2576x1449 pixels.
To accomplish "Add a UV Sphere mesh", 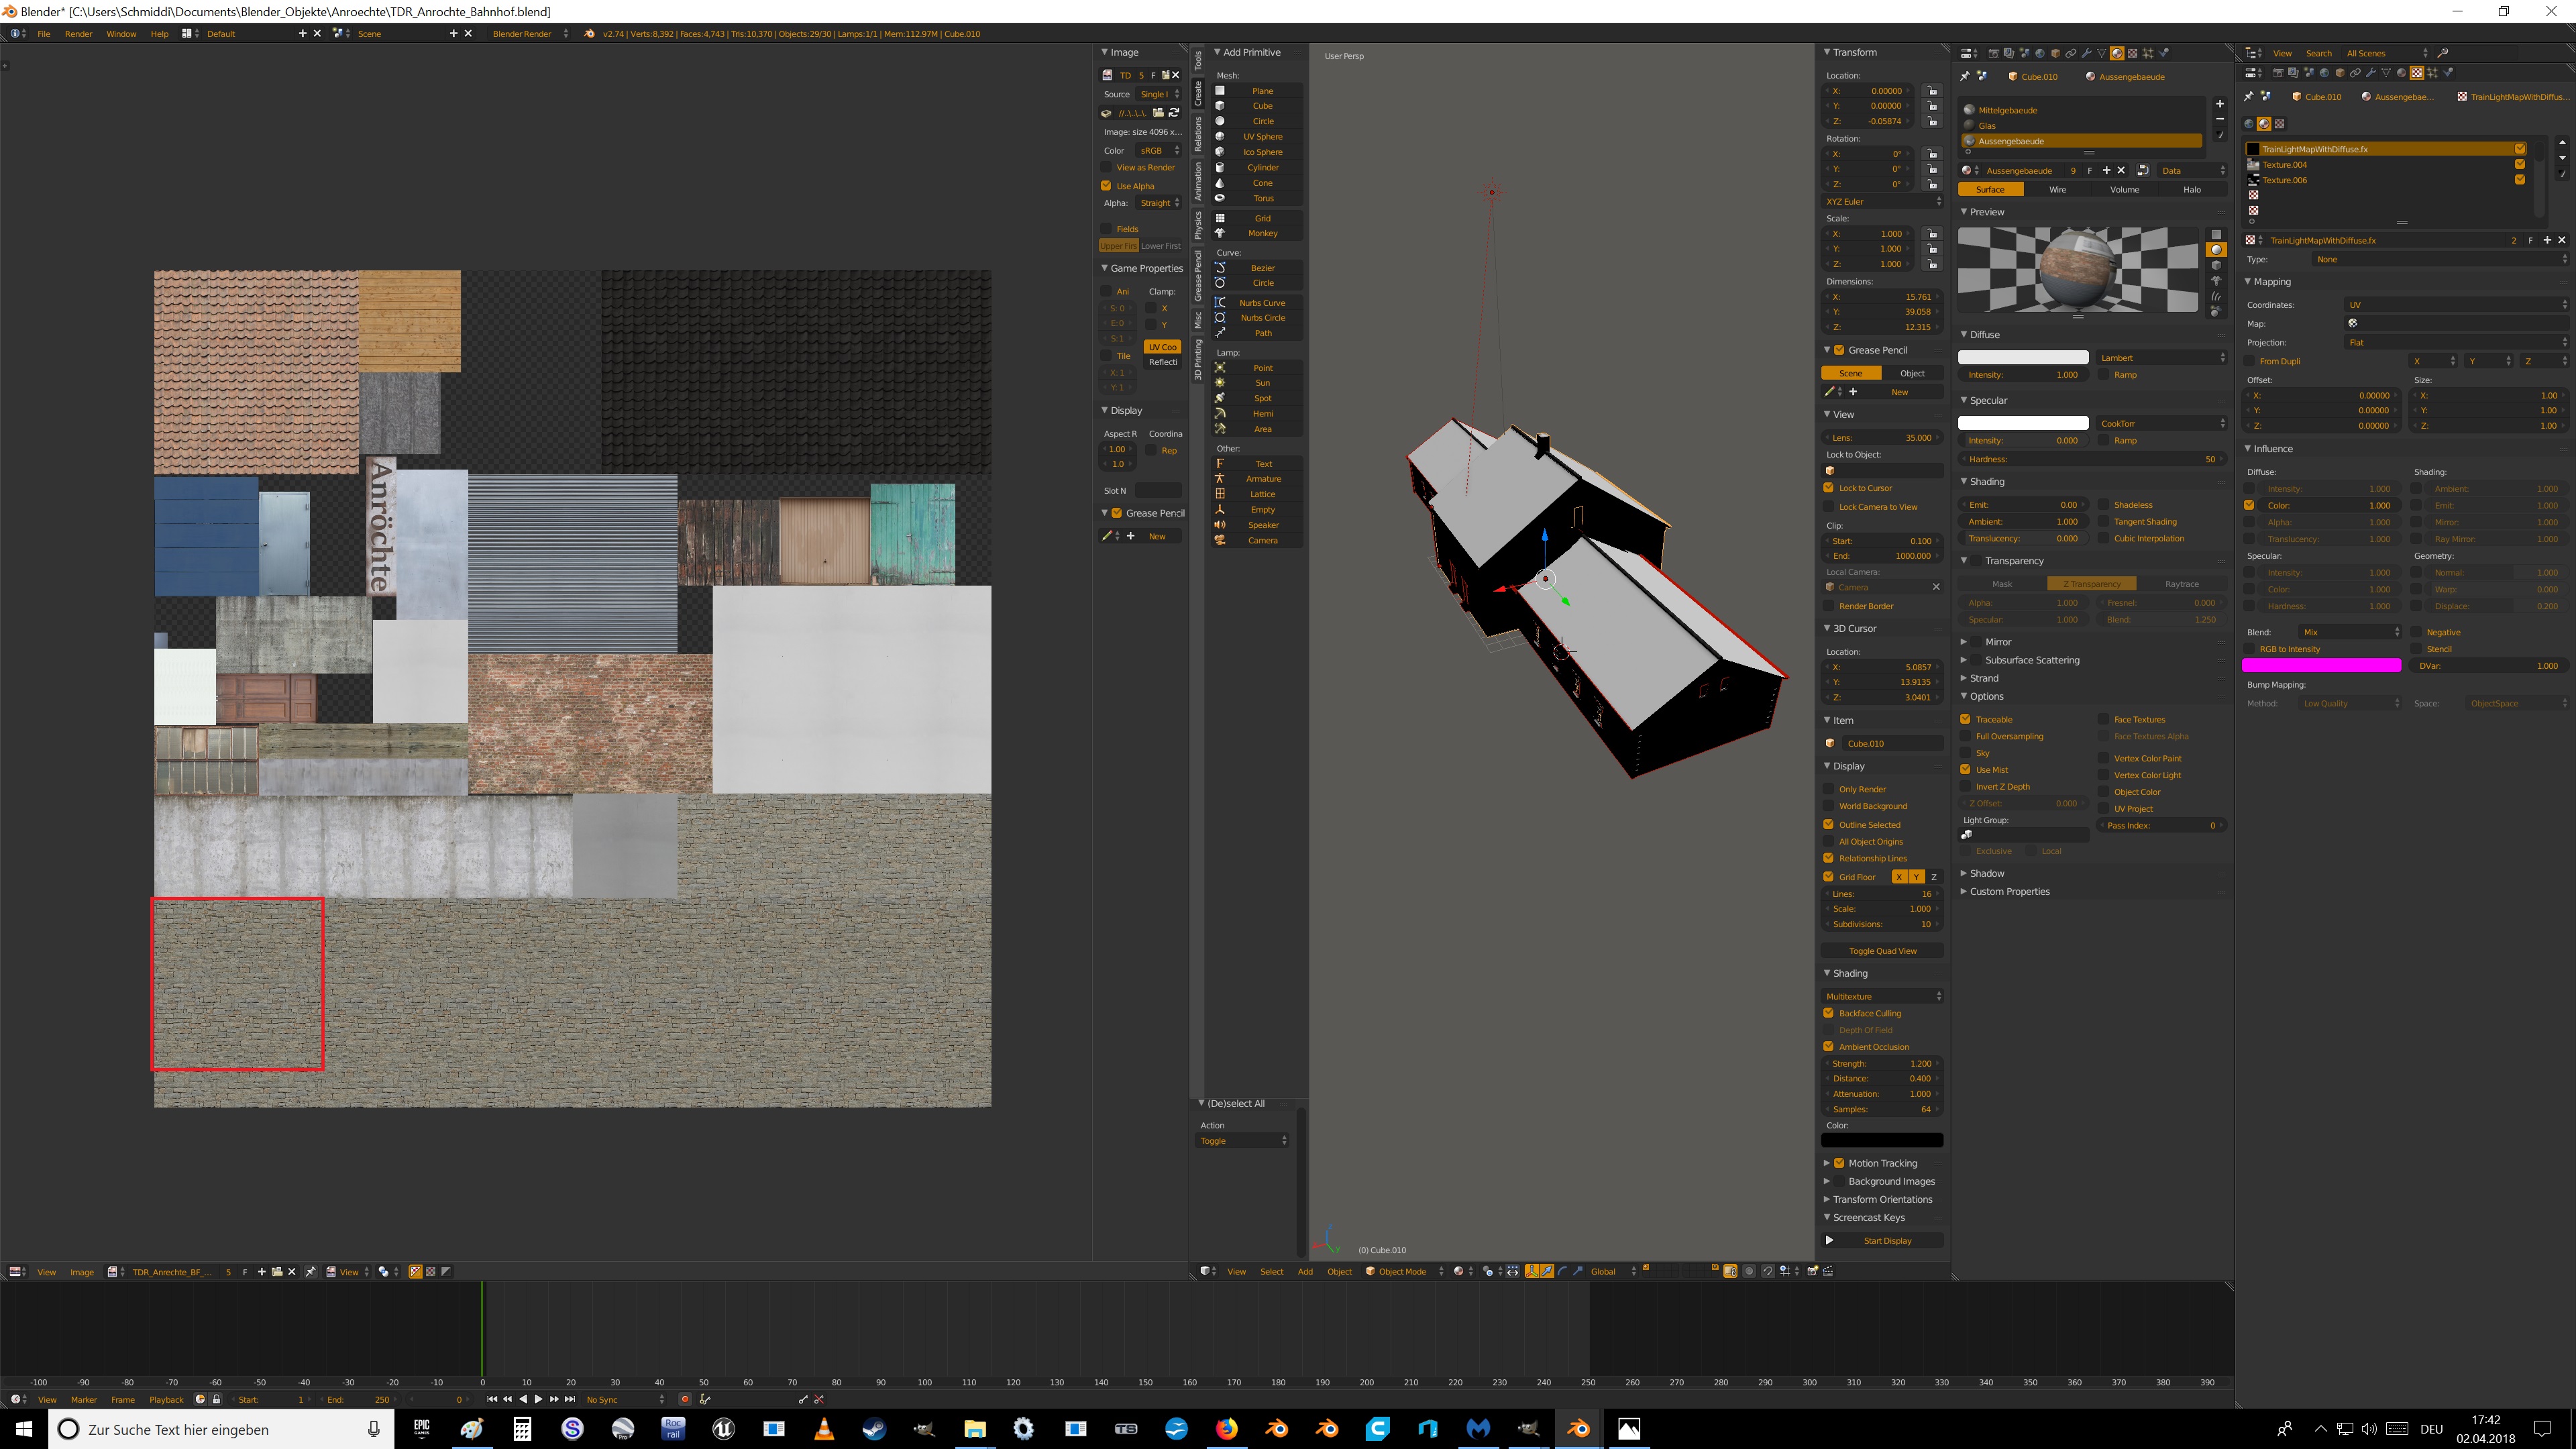I will click(1262, 136).
